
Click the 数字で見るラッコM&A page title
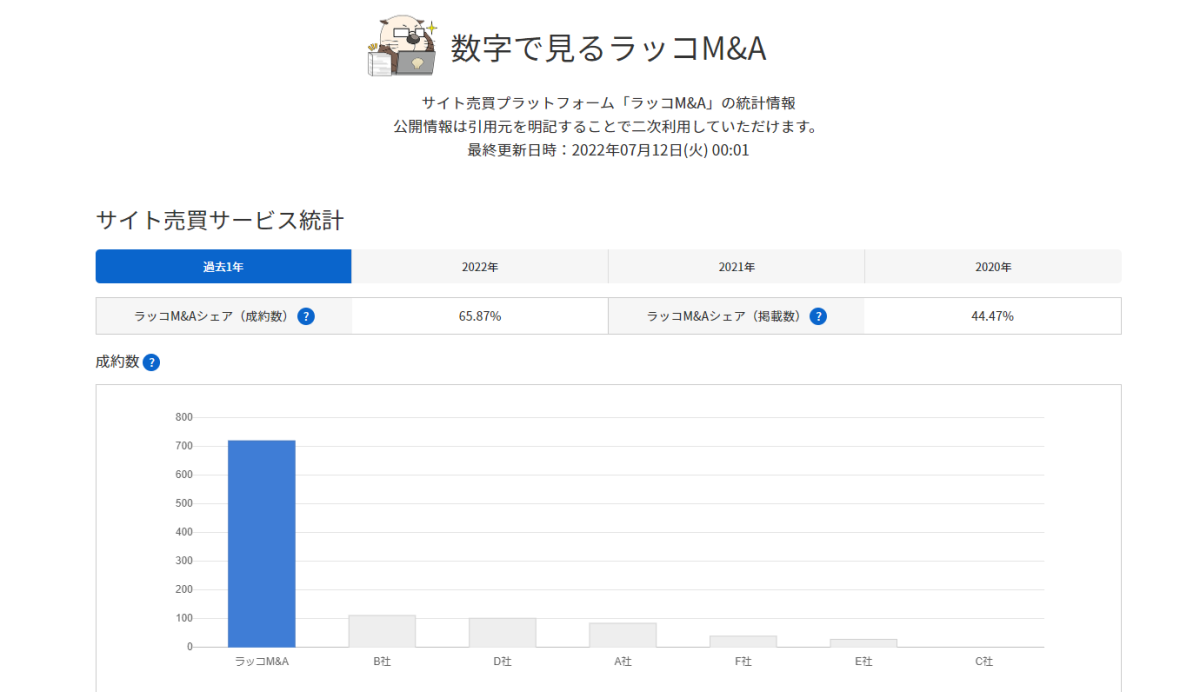tap(610, 48)
